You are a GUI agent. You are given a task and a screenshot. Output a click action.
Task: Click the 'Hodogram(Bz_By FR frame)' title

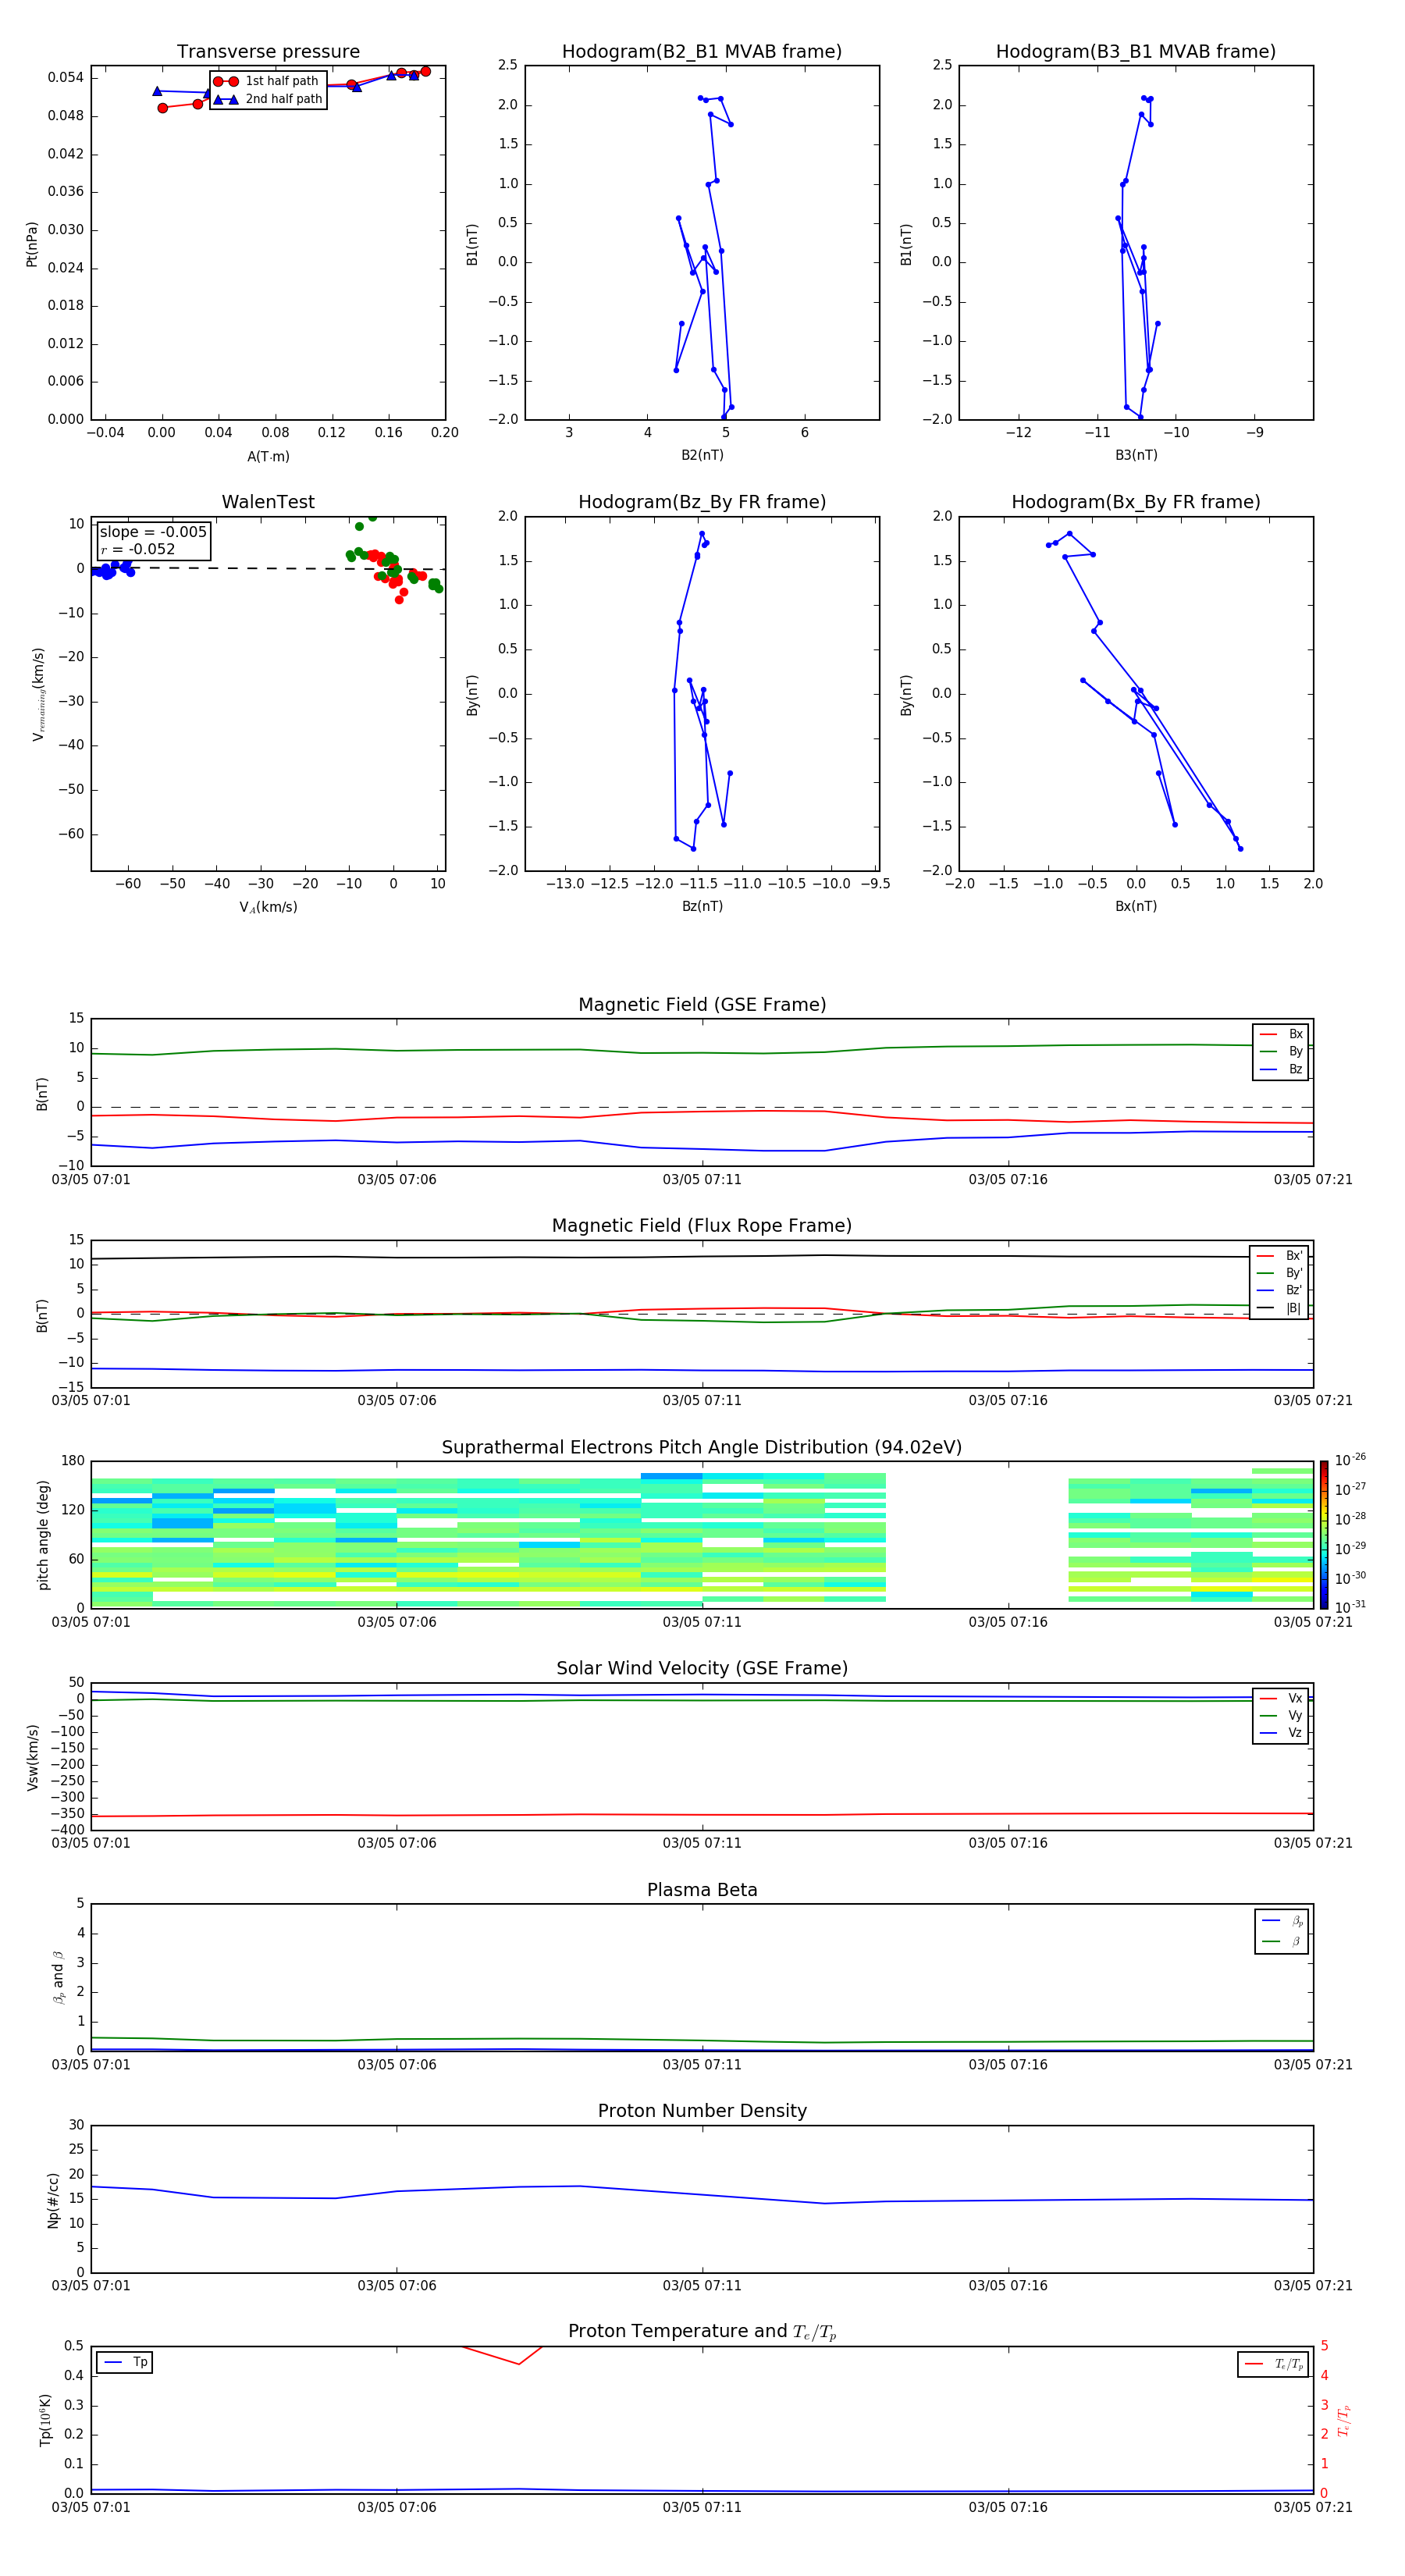(x=702, y=502)
